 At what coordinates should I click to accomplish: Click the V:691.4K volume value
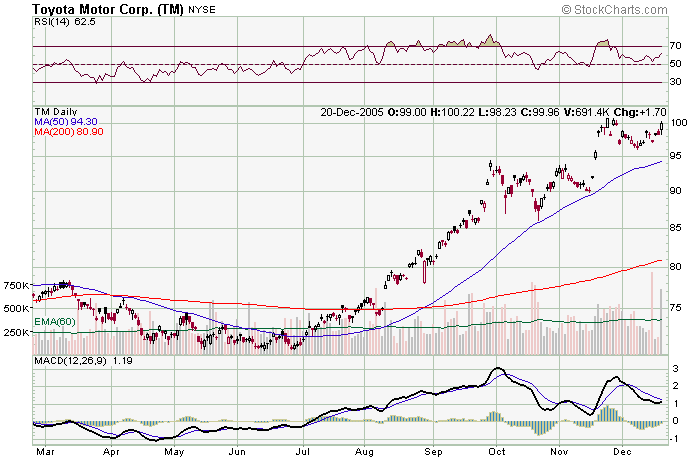tap(586, 112)
